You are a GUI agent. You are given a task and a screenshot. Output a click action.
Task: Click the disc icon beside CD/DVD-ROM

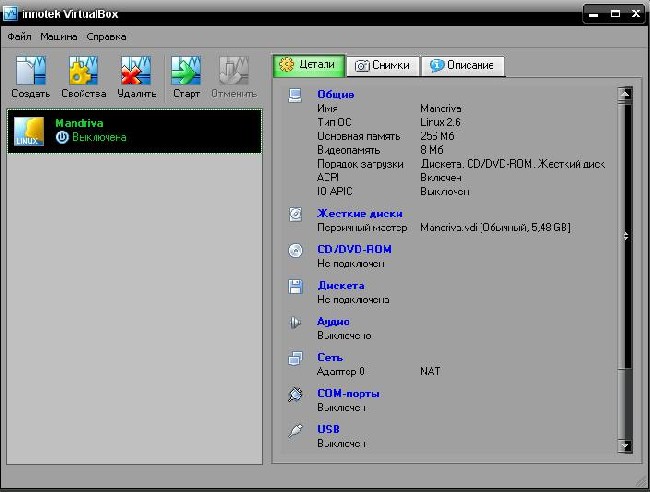coord(295,250)
